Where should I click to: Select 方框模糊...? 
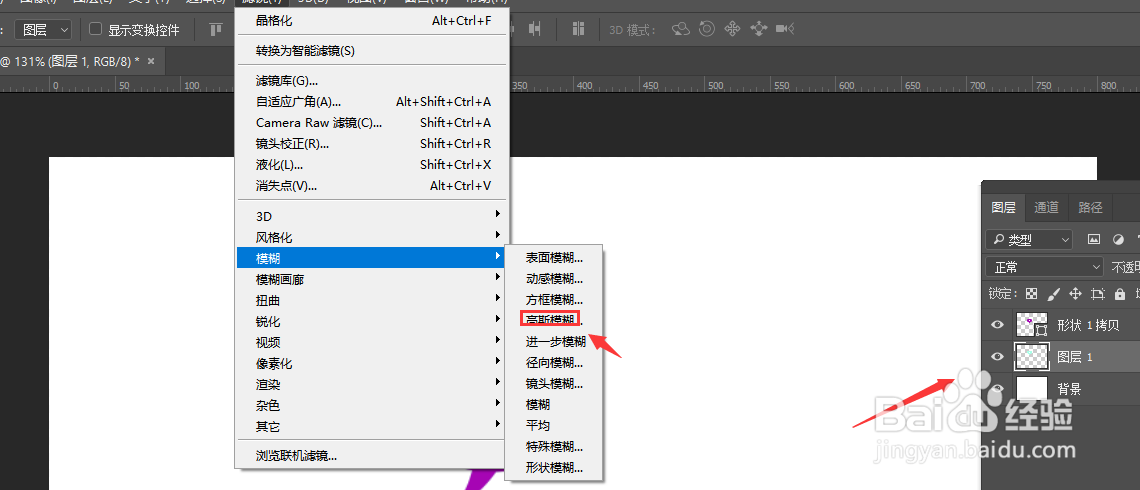[554, 300]
